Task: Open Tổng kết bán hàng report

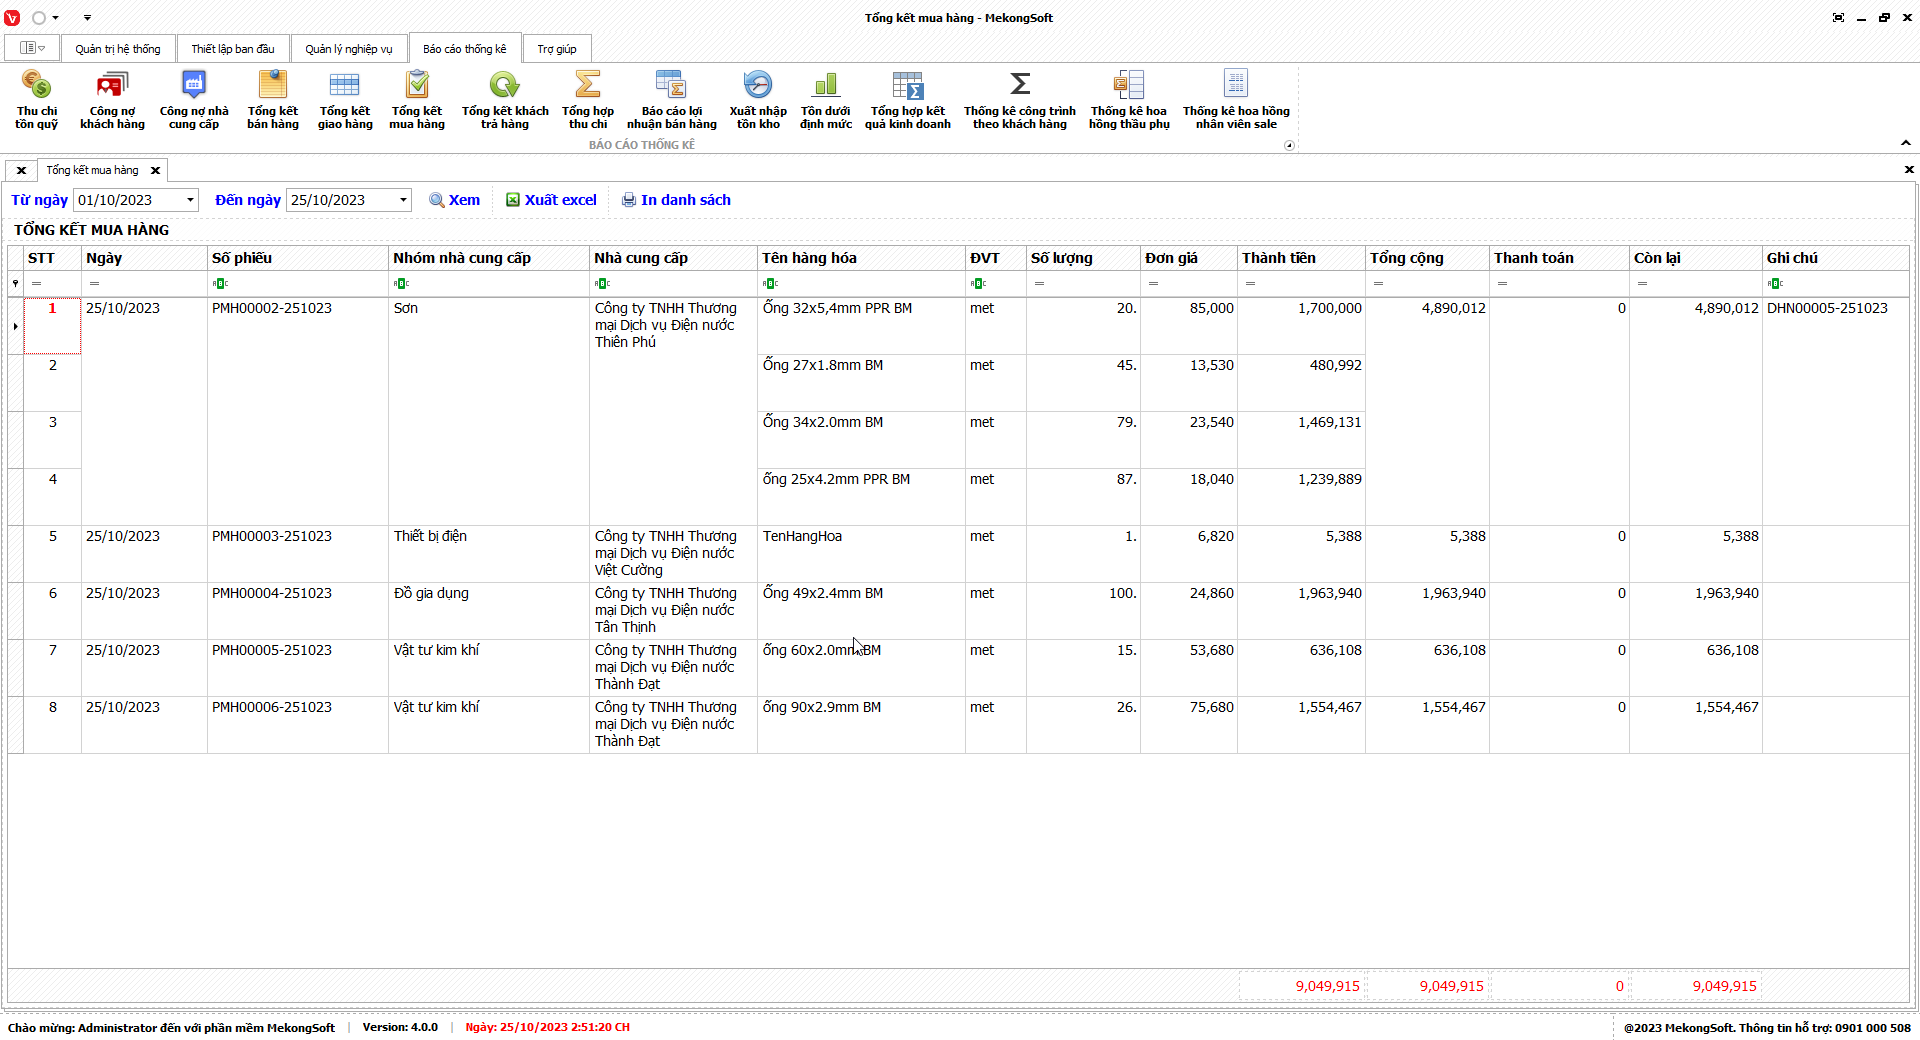Action: 273,100
